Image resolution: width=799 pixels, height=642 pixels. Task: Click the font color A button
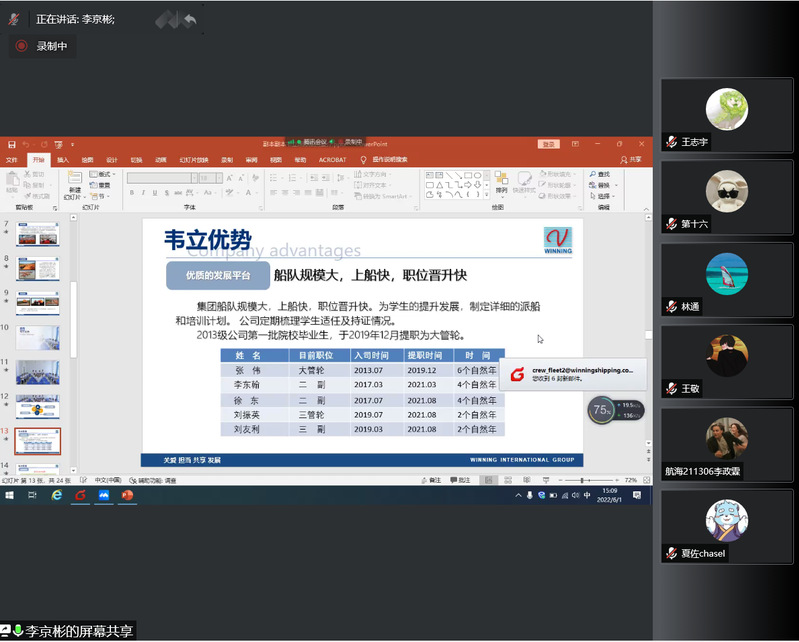(249, 193)
